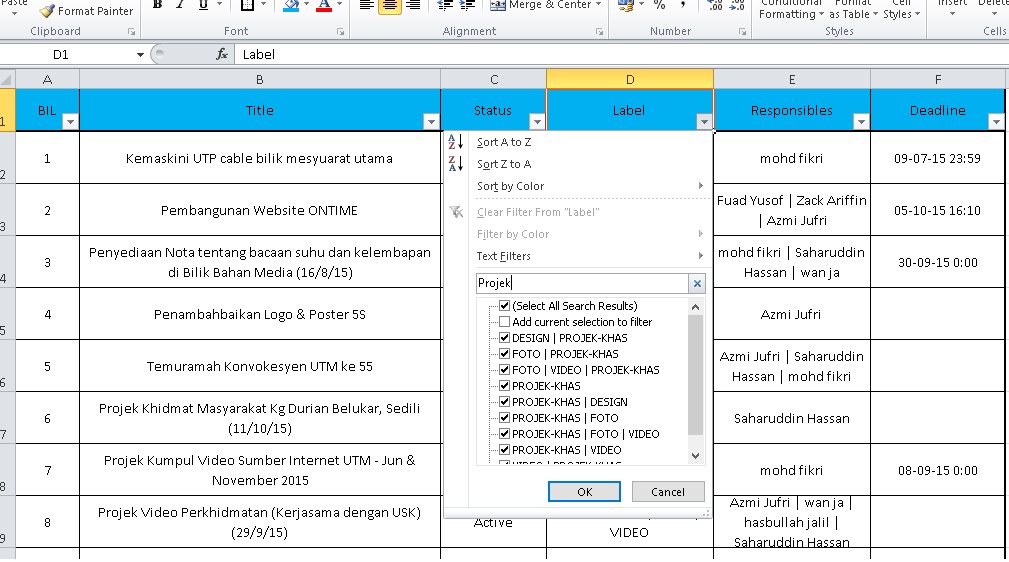Click OK in filter menu
The image size is (1009, 562).
click(584, 492)
